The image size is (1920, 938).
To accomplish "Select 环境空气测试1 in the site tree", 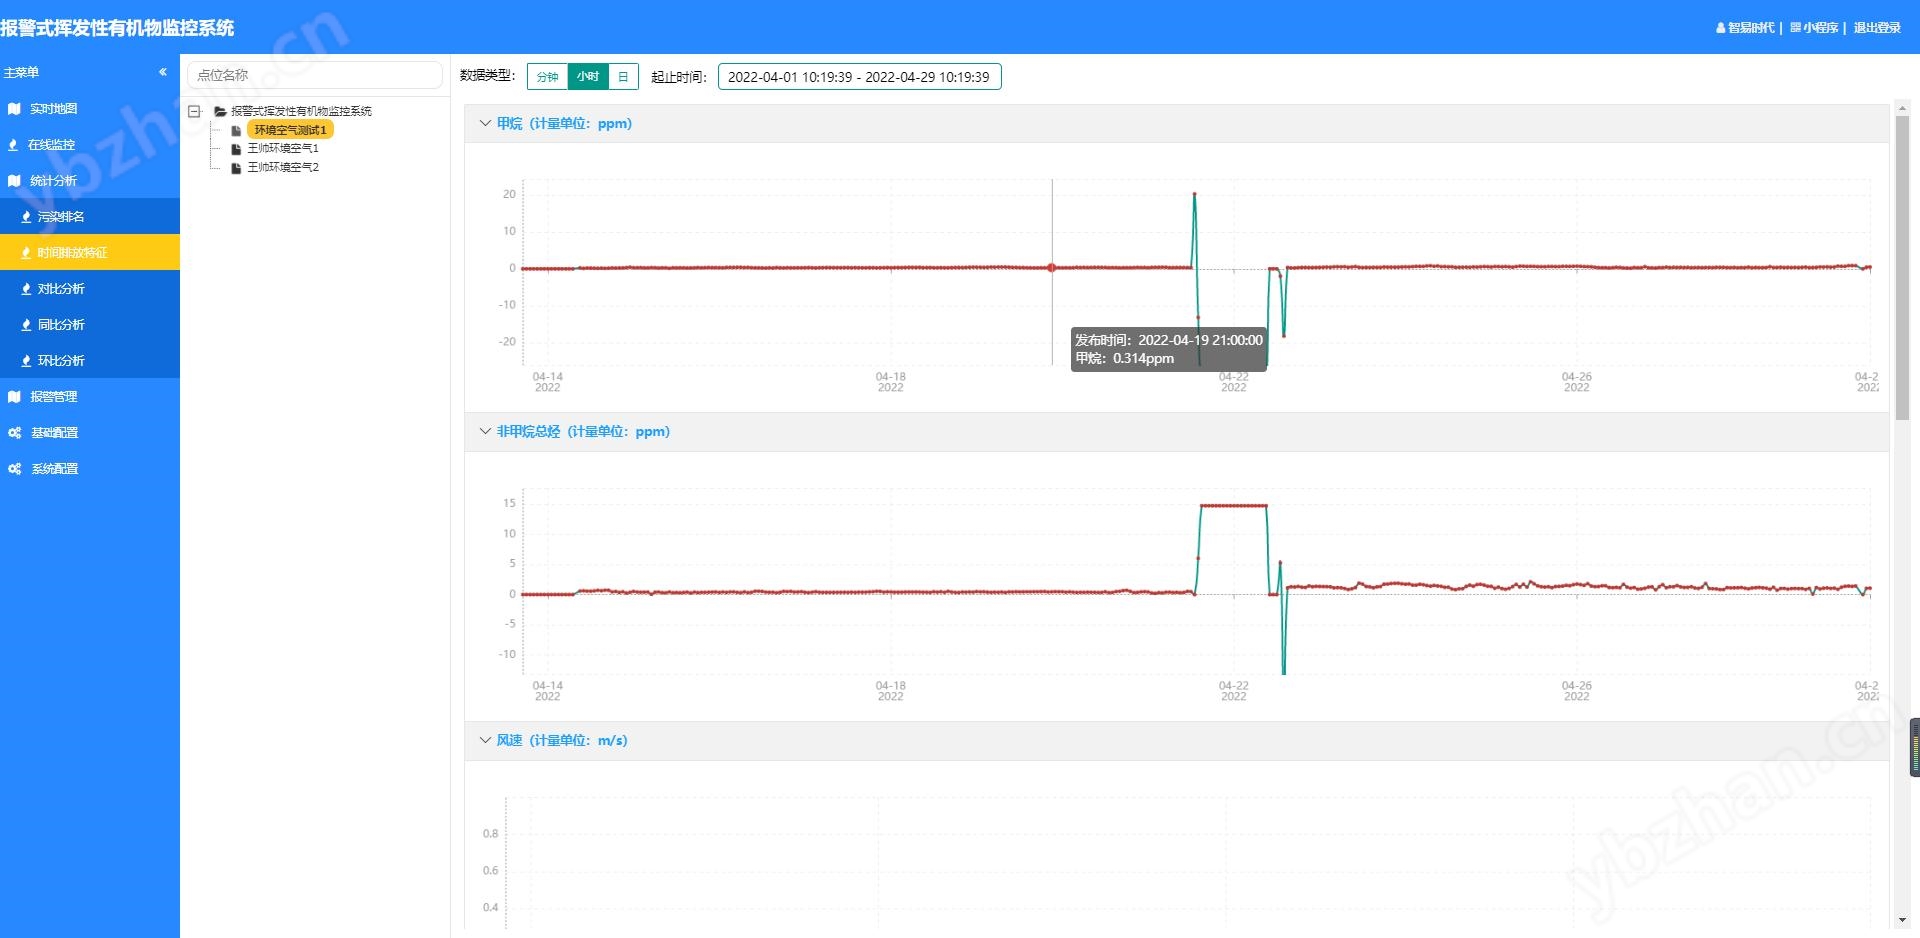I will (290, 130).
